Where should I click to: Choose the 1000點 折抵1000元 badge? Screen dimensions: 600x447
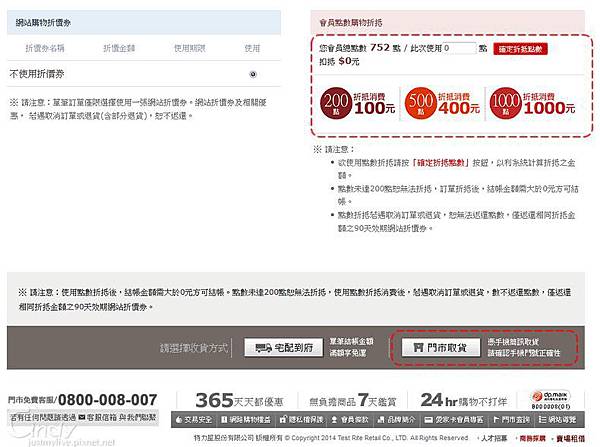(x=532, y=103)
